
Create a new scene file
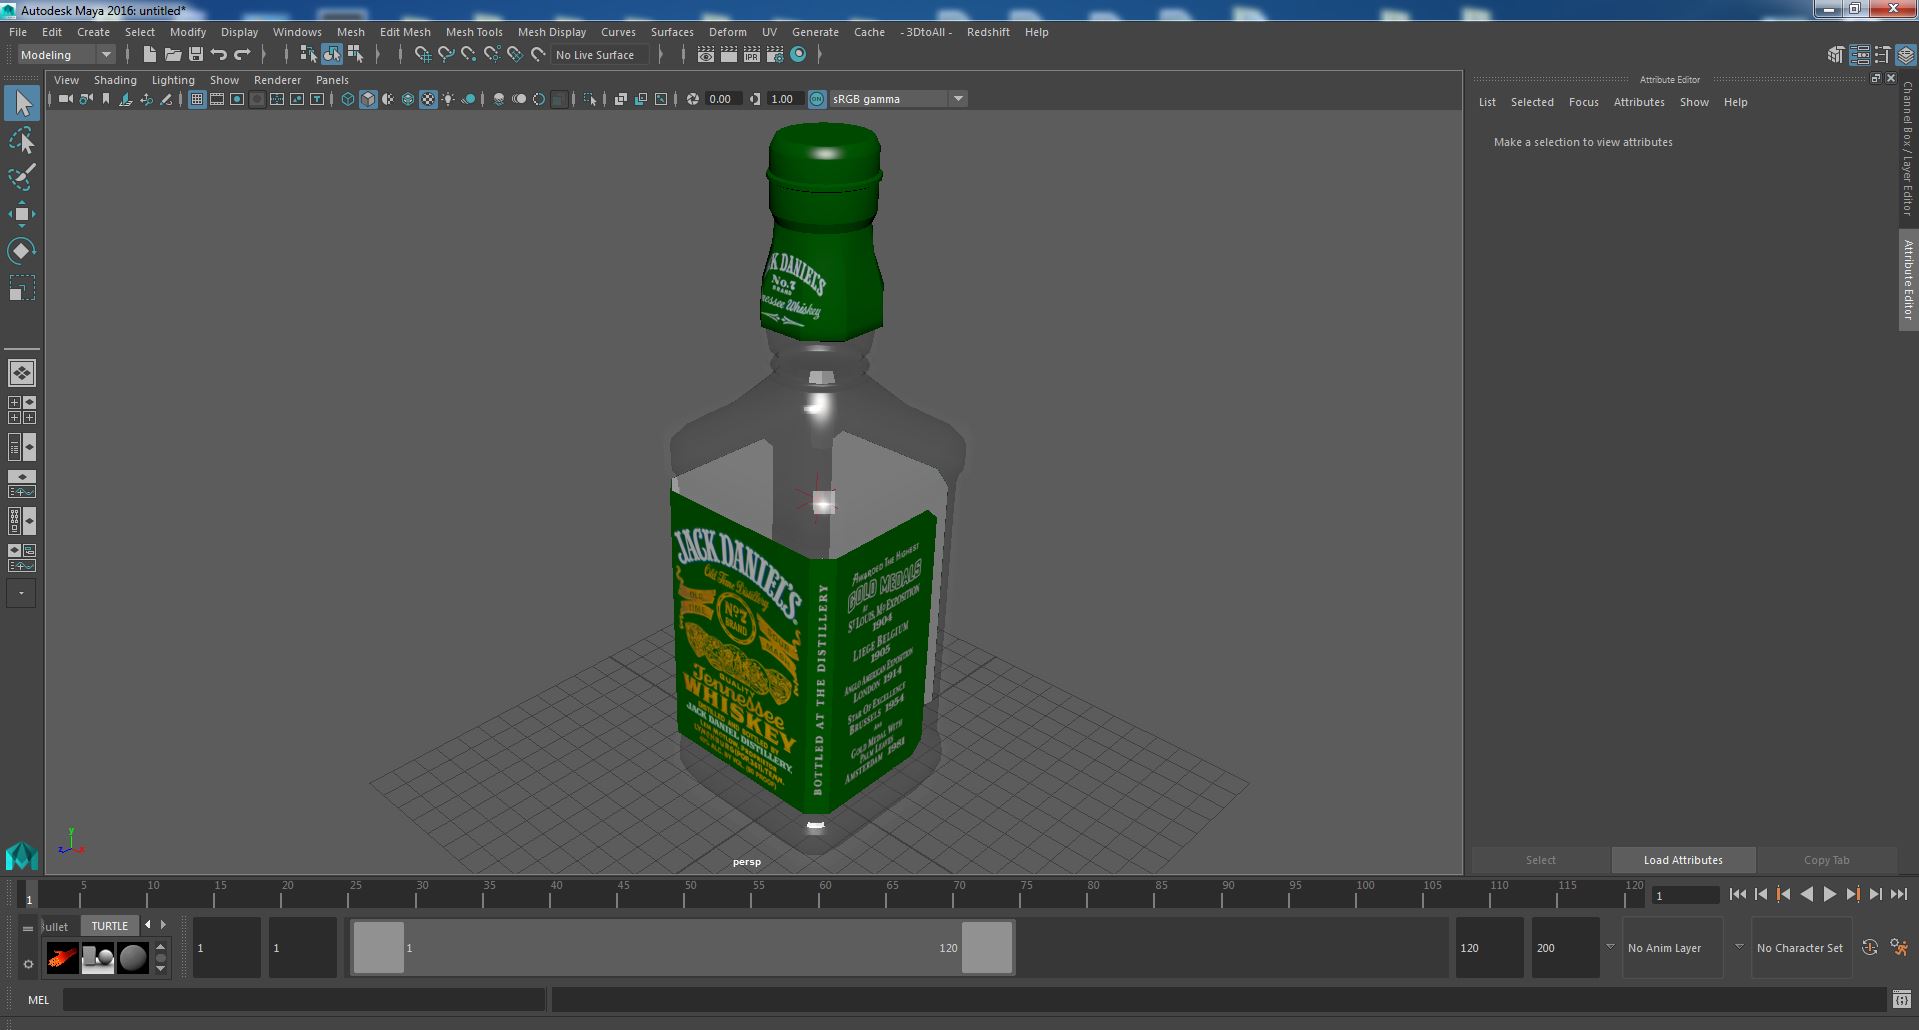click(150, 55)
